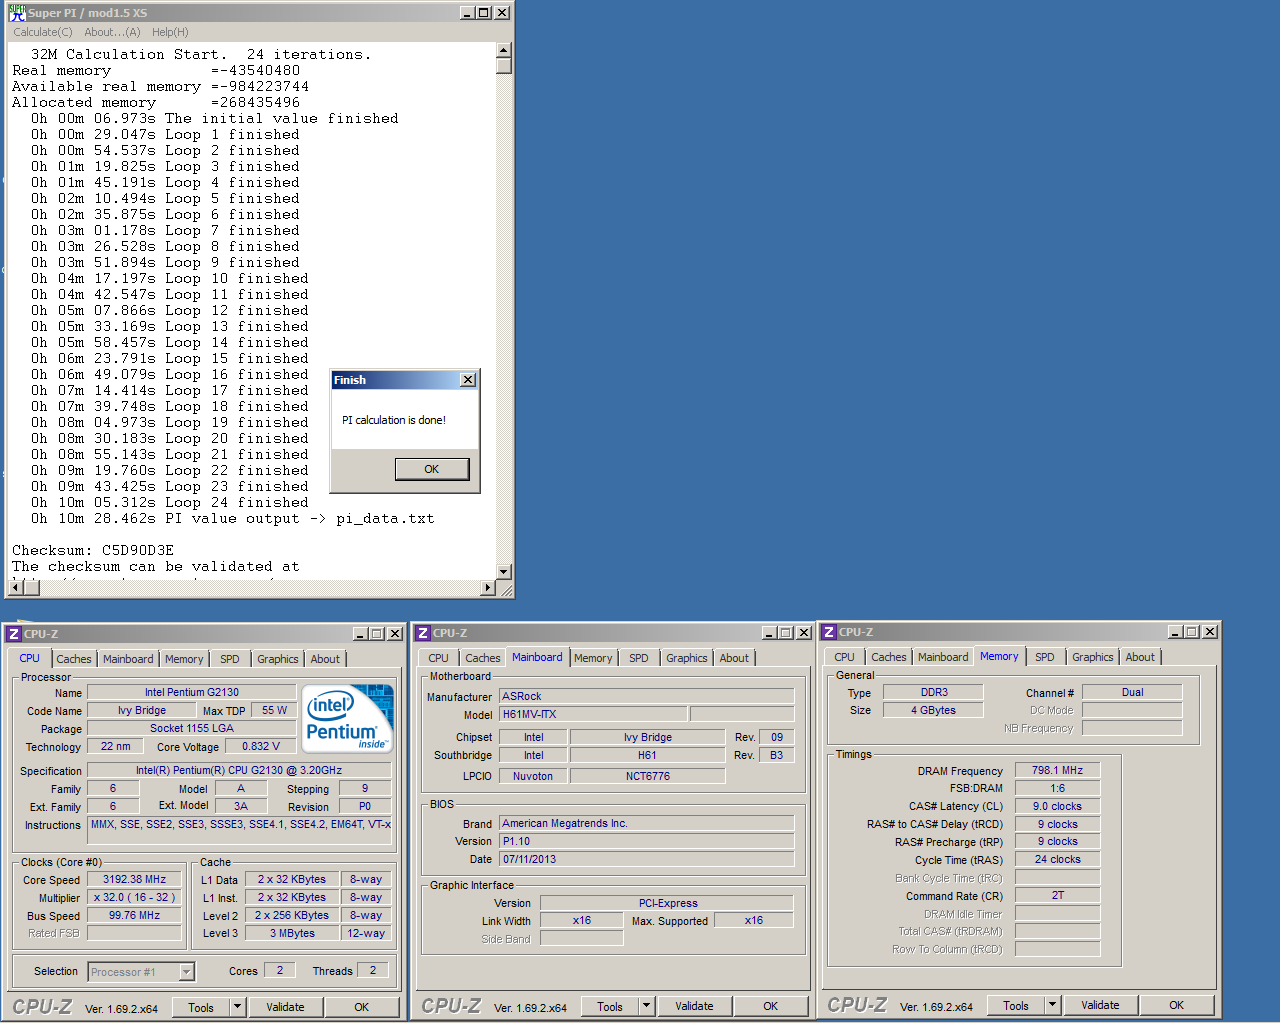Screen dimensions: 1280x1024
Task: Click the Checksum C5D90D3E line
Action: (x=93, y=551)
